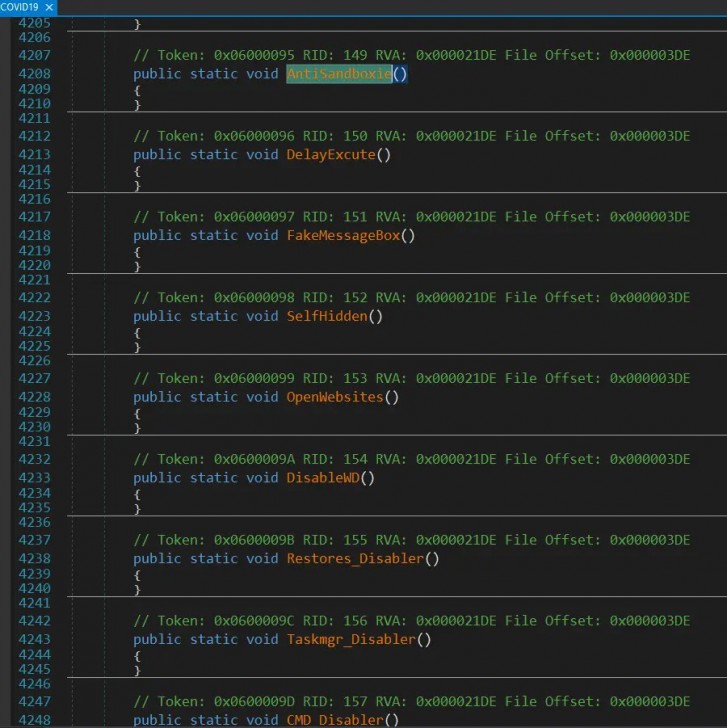
Task: Select the AntiSandboxie method name
Action: (x=339, y=74)
